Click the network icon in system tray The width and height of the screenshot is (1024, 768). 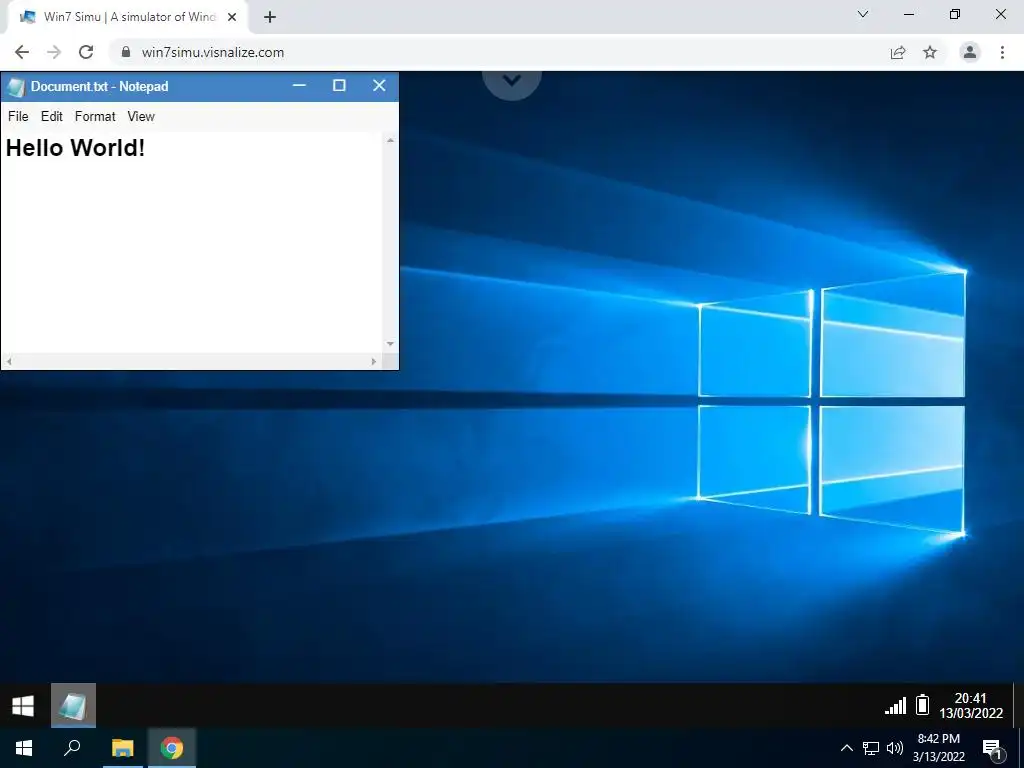point(871,748)
